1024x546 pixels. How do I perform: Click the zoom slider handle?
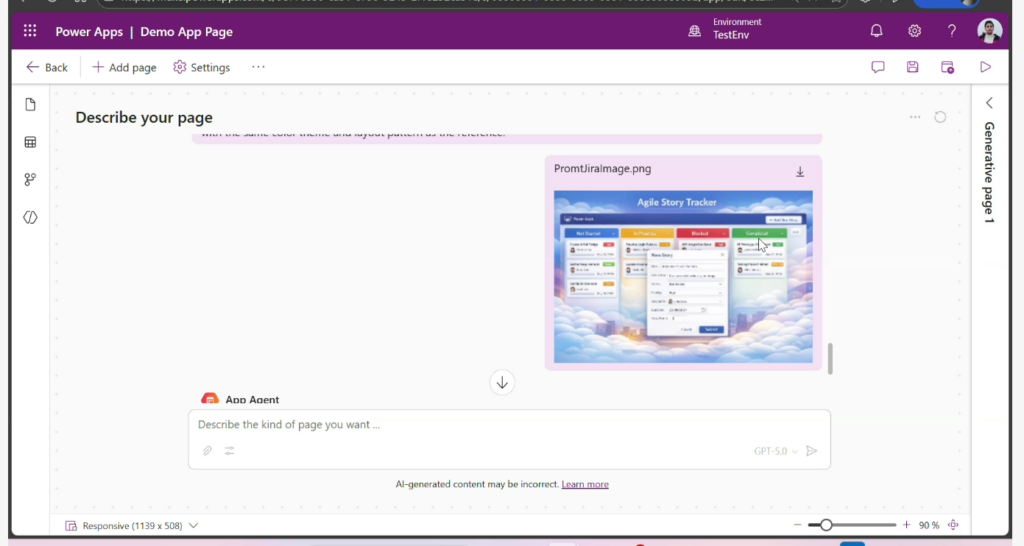(825, 524)
